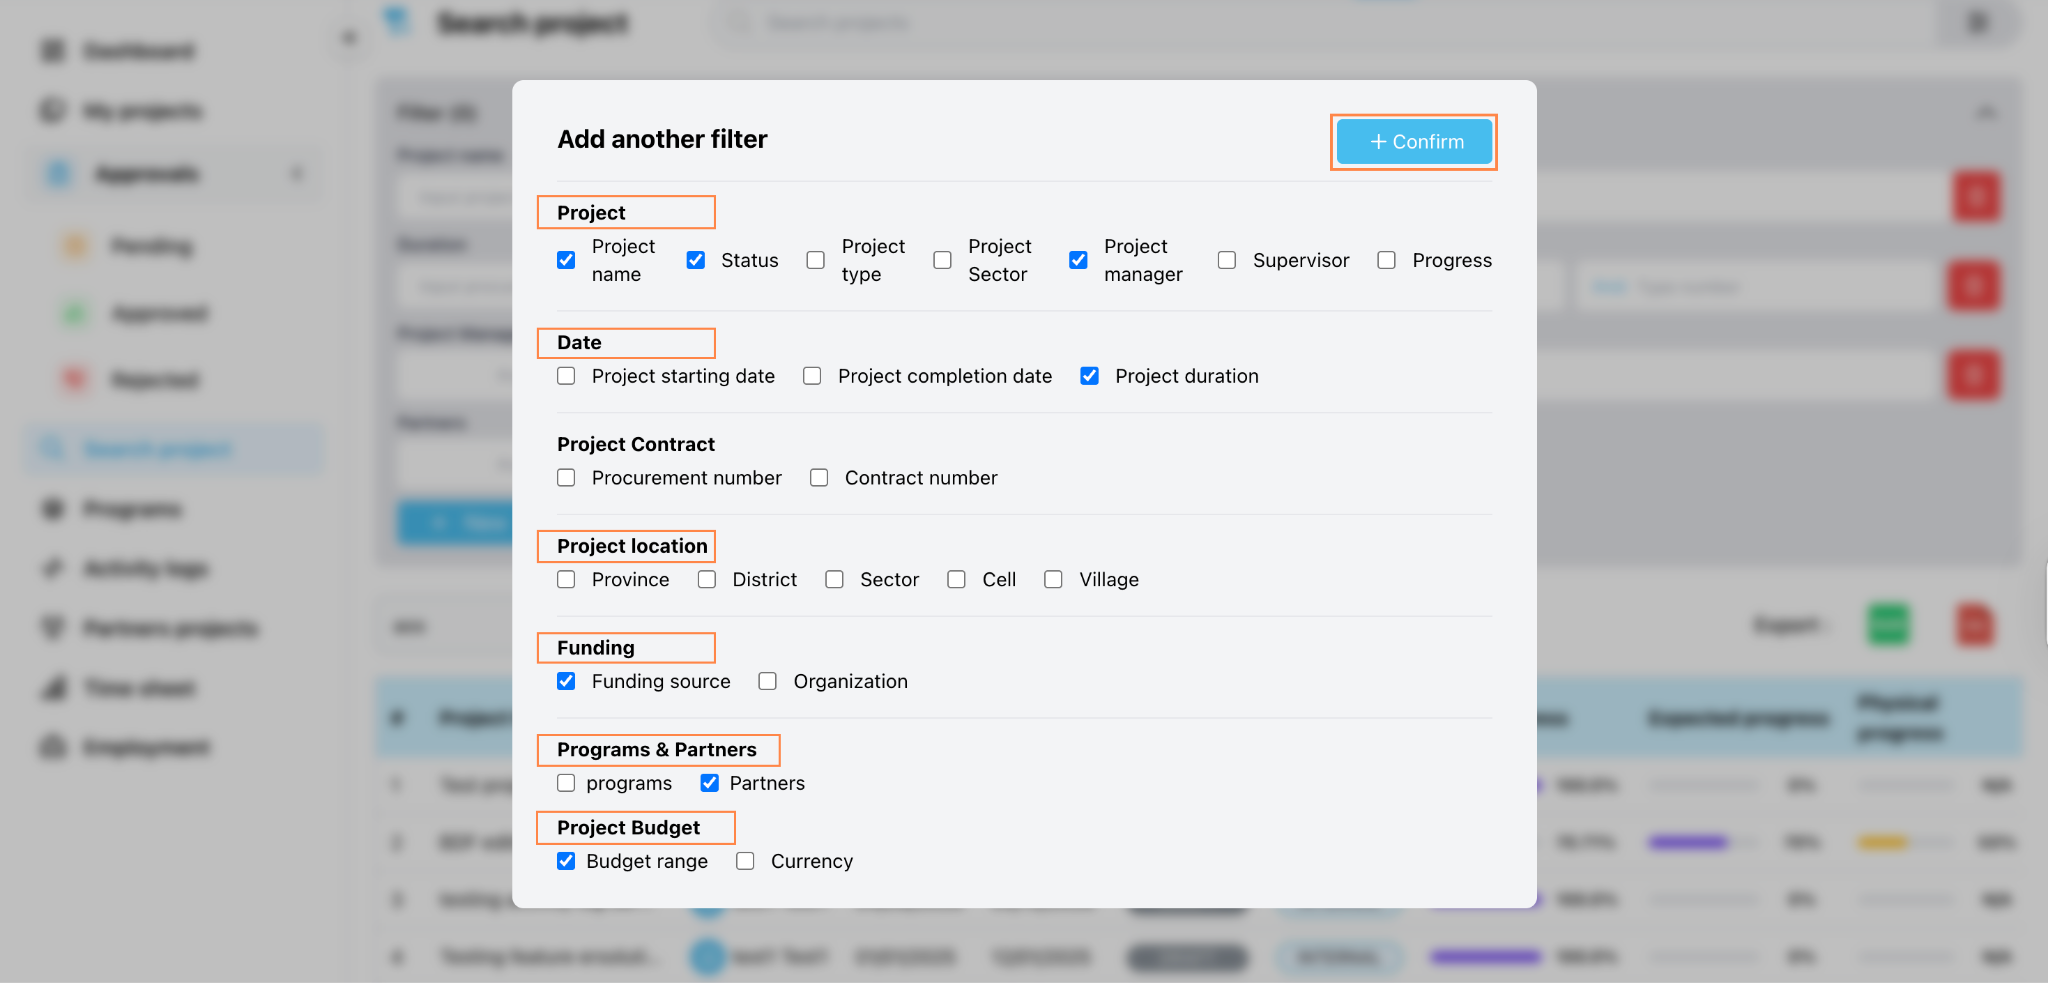Enable the Progress filter checkbox
The height and width of the screenshot is (983, 2048).
[1386, 260]
